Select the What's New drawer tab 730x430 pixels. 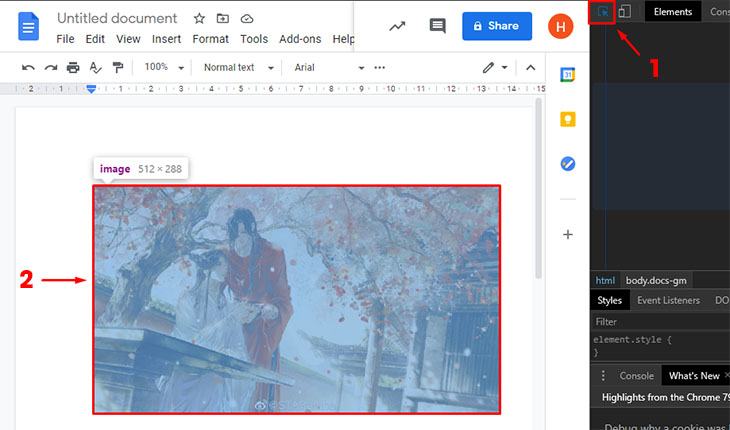pos(694,376)
